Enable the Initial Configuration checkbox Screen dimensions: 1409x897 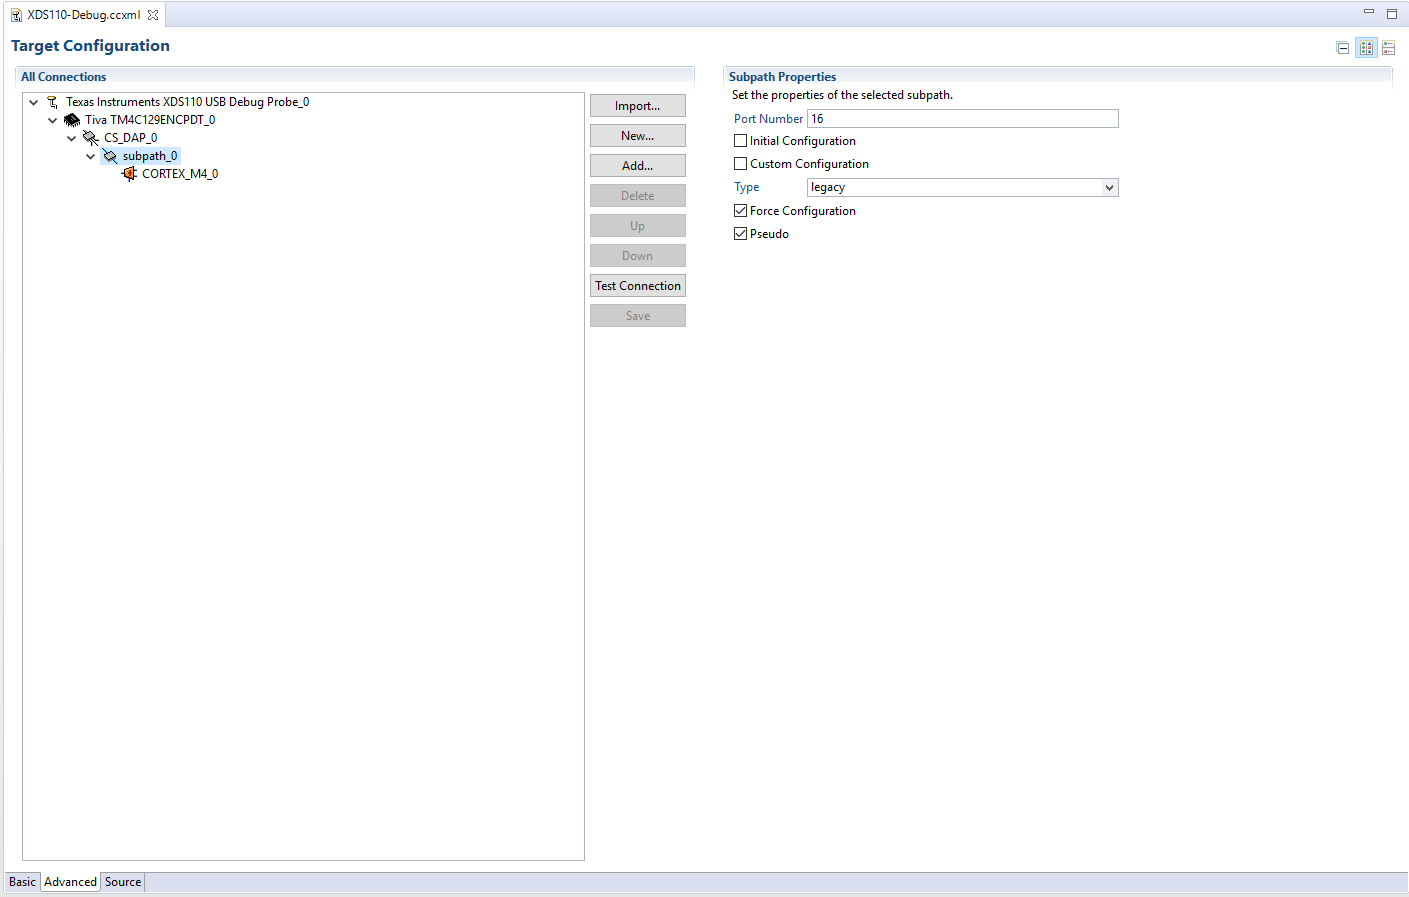741,141
